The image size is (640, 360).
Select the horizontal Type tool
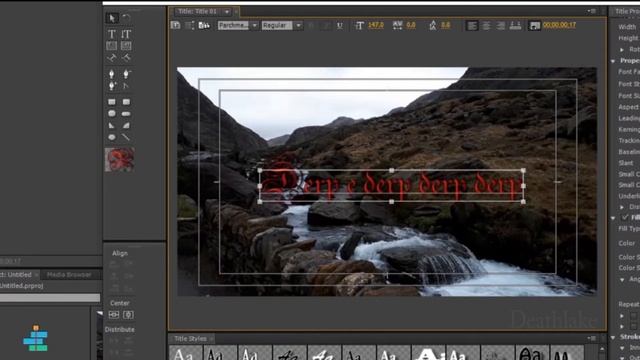pos(112,34)
